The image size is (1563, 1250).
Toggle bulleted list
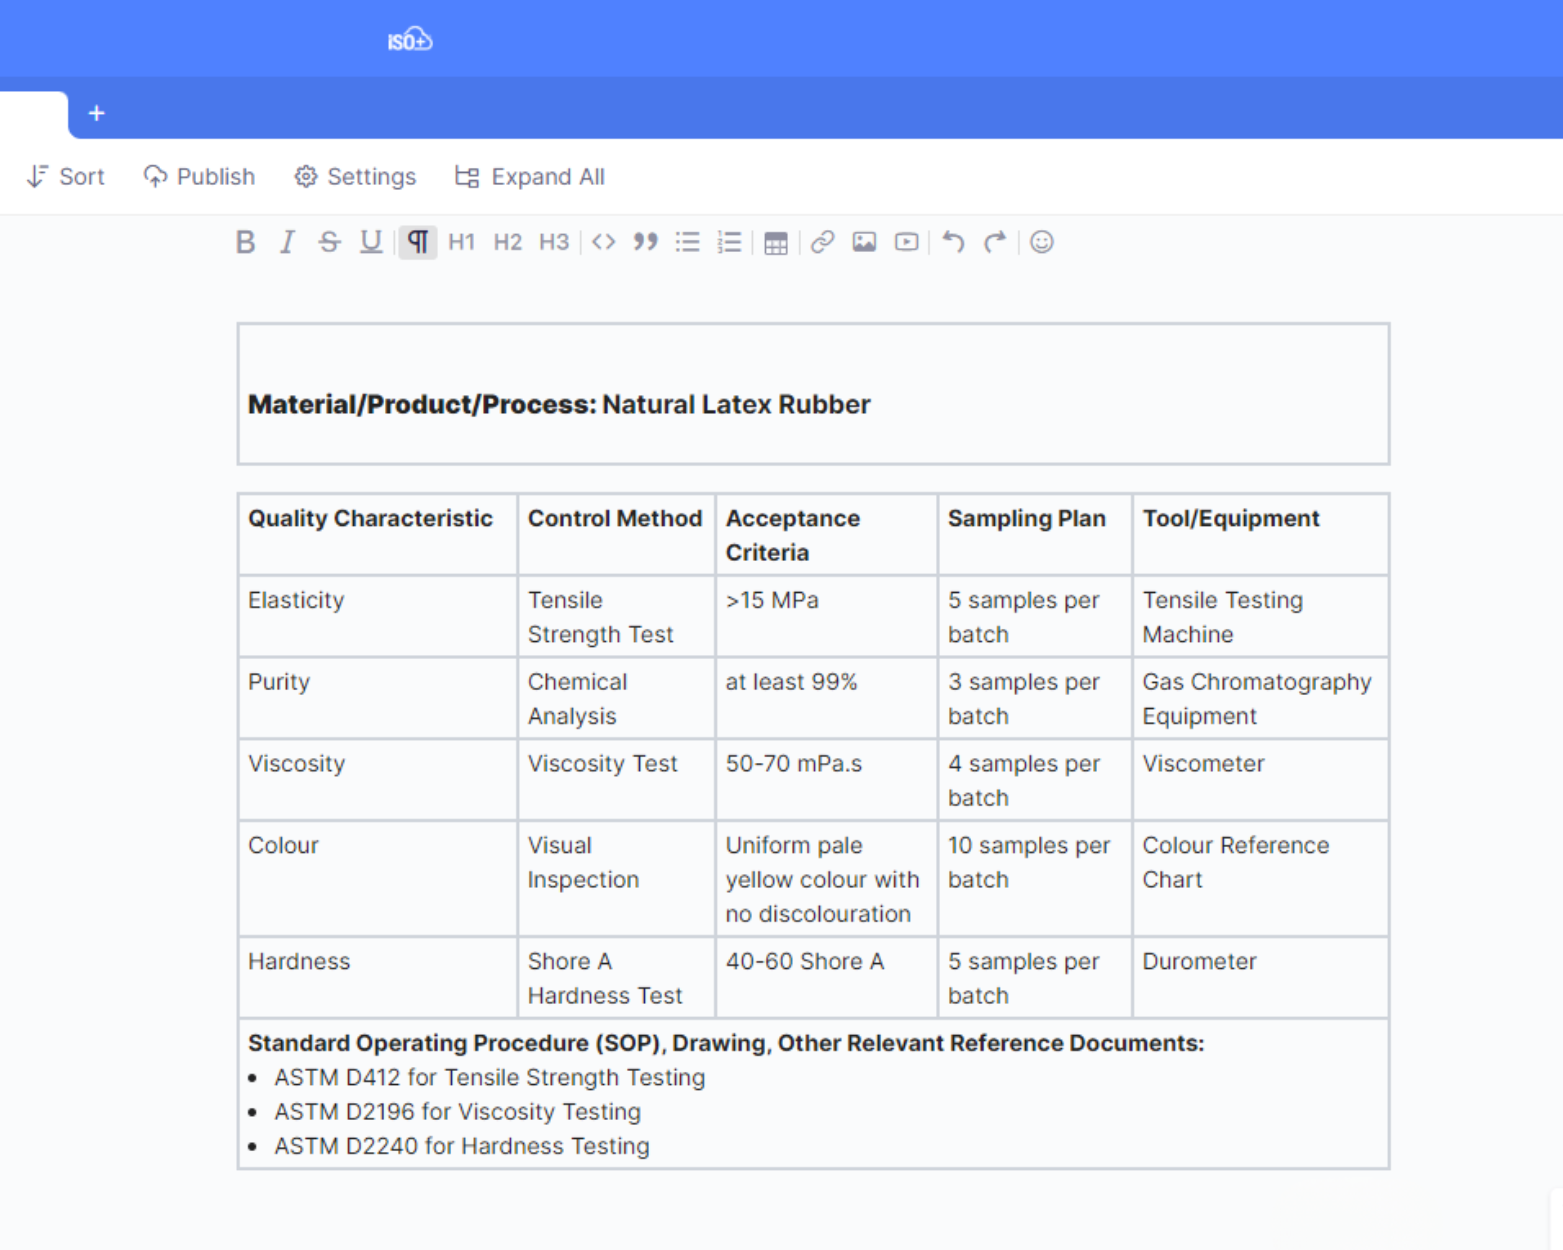tap(687, 242)
